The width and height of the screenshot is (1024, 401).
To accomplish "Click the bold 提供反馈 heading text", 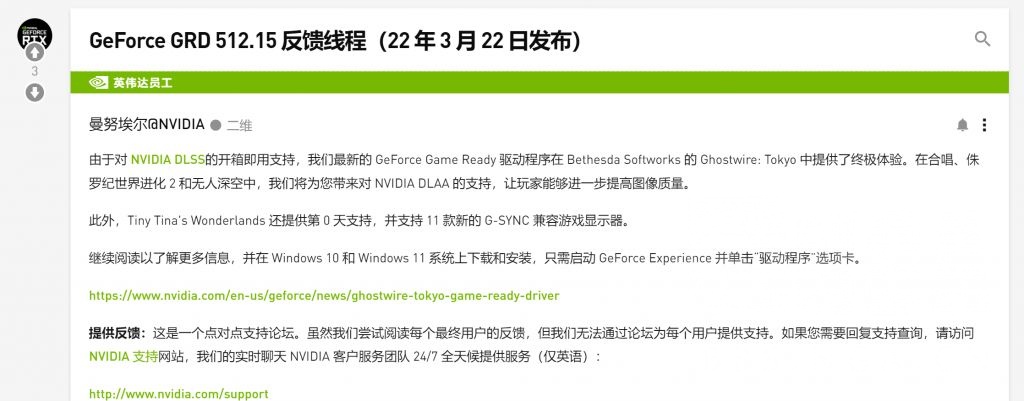I will (x=117, y=332).
